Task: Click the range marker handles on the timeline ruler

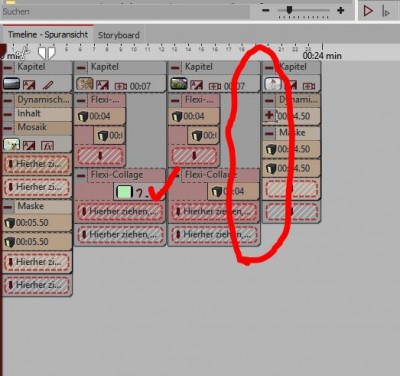Action: [x=46, y=53]
